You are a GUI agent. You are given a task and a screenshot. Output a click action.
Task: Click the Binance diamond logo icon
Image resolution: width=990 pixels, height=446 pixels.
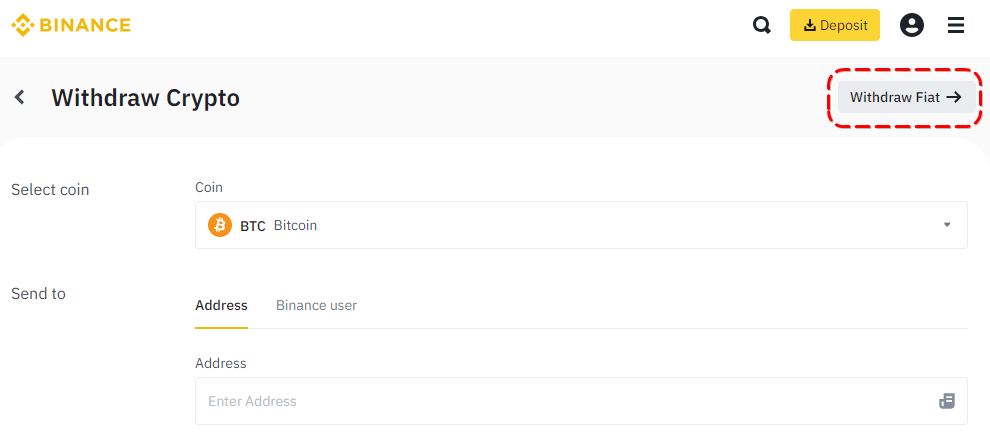pyautogui.click(x=23, y=25)
